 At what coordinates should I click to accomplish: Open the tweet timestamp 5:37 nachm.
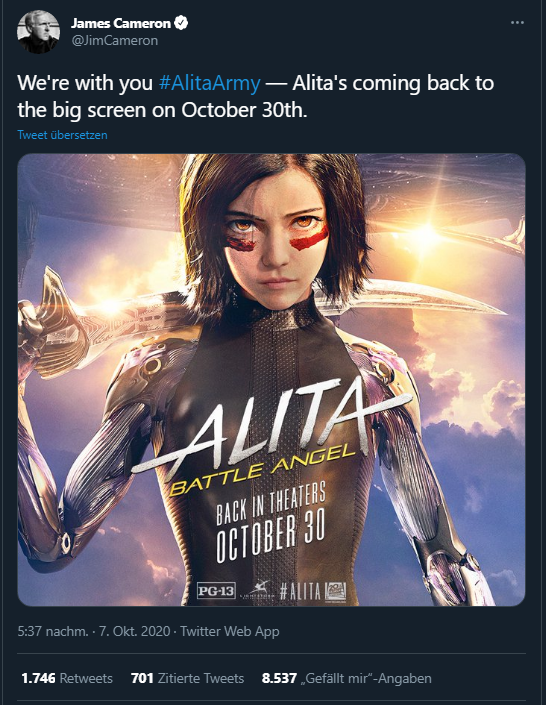click(x=53, y=631)
